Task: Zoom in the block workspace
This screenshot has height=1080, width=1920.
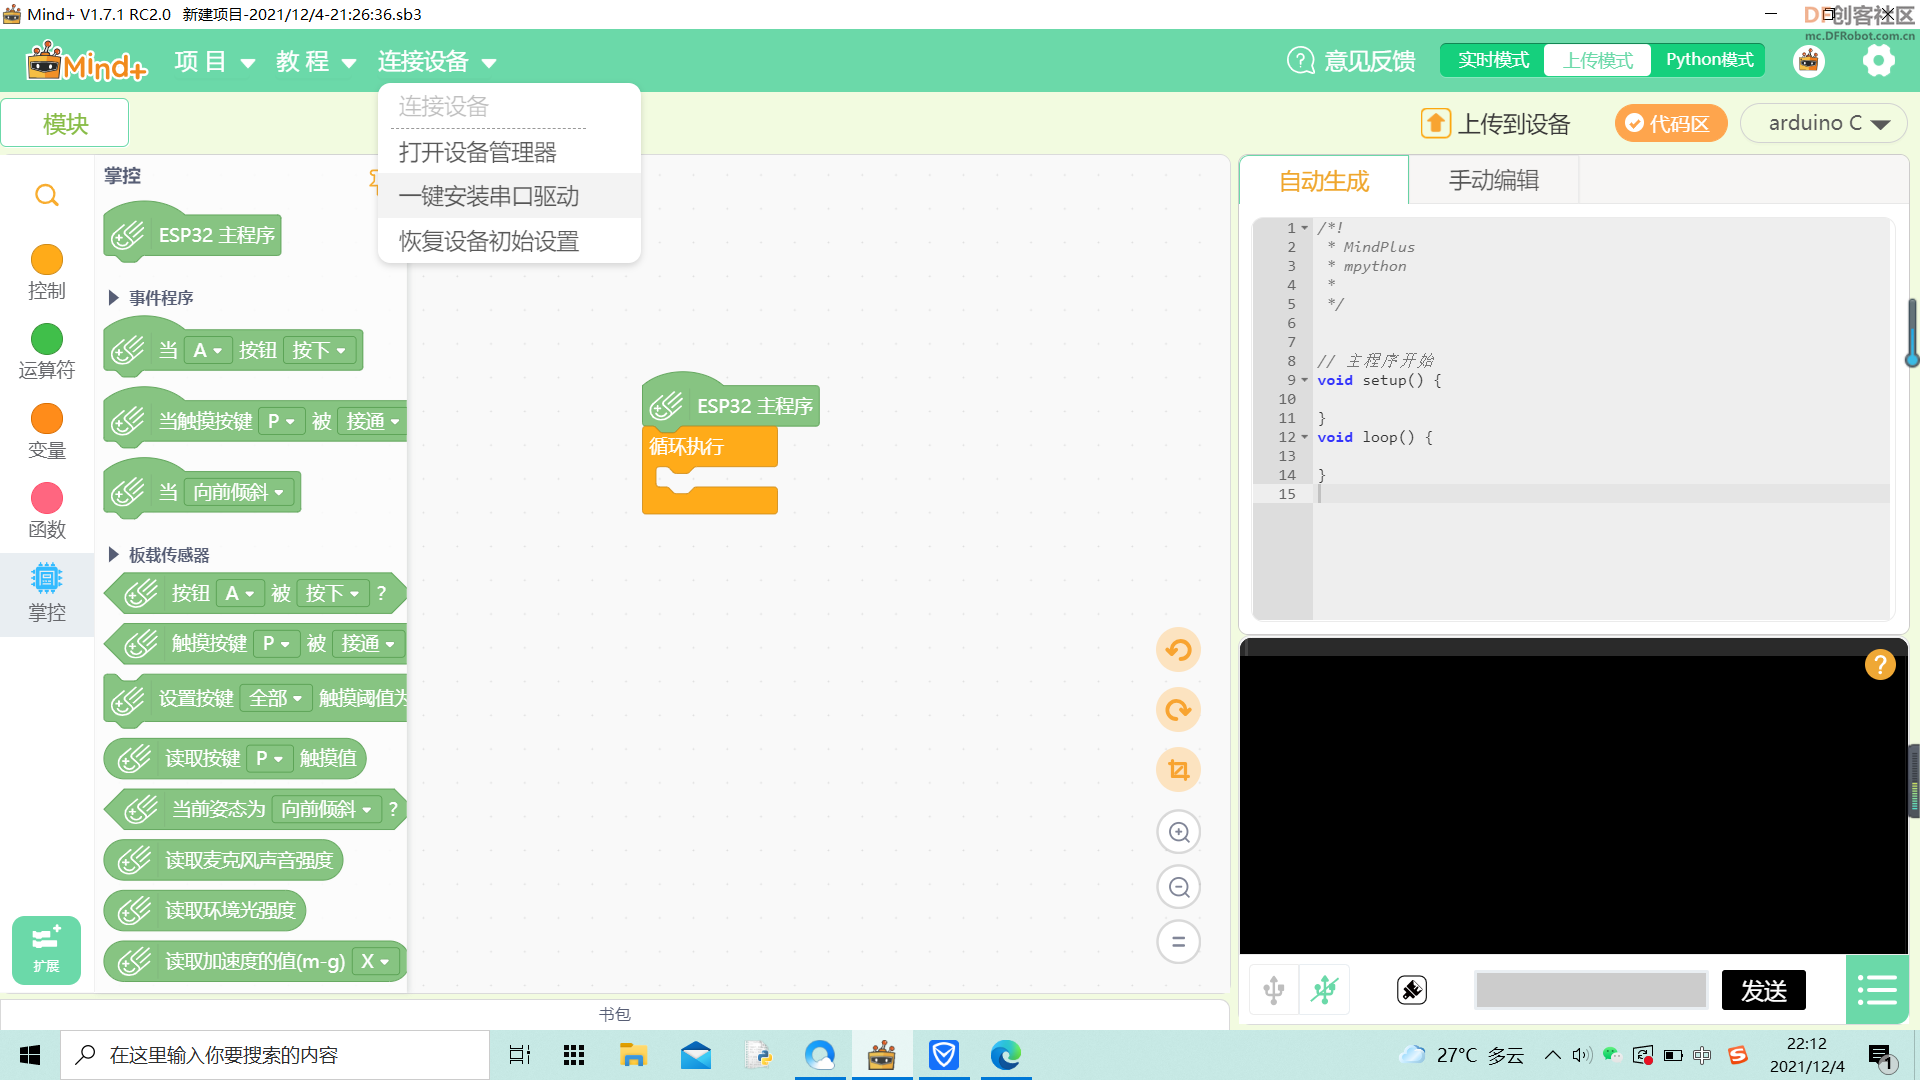Action: coord(1178,832)
